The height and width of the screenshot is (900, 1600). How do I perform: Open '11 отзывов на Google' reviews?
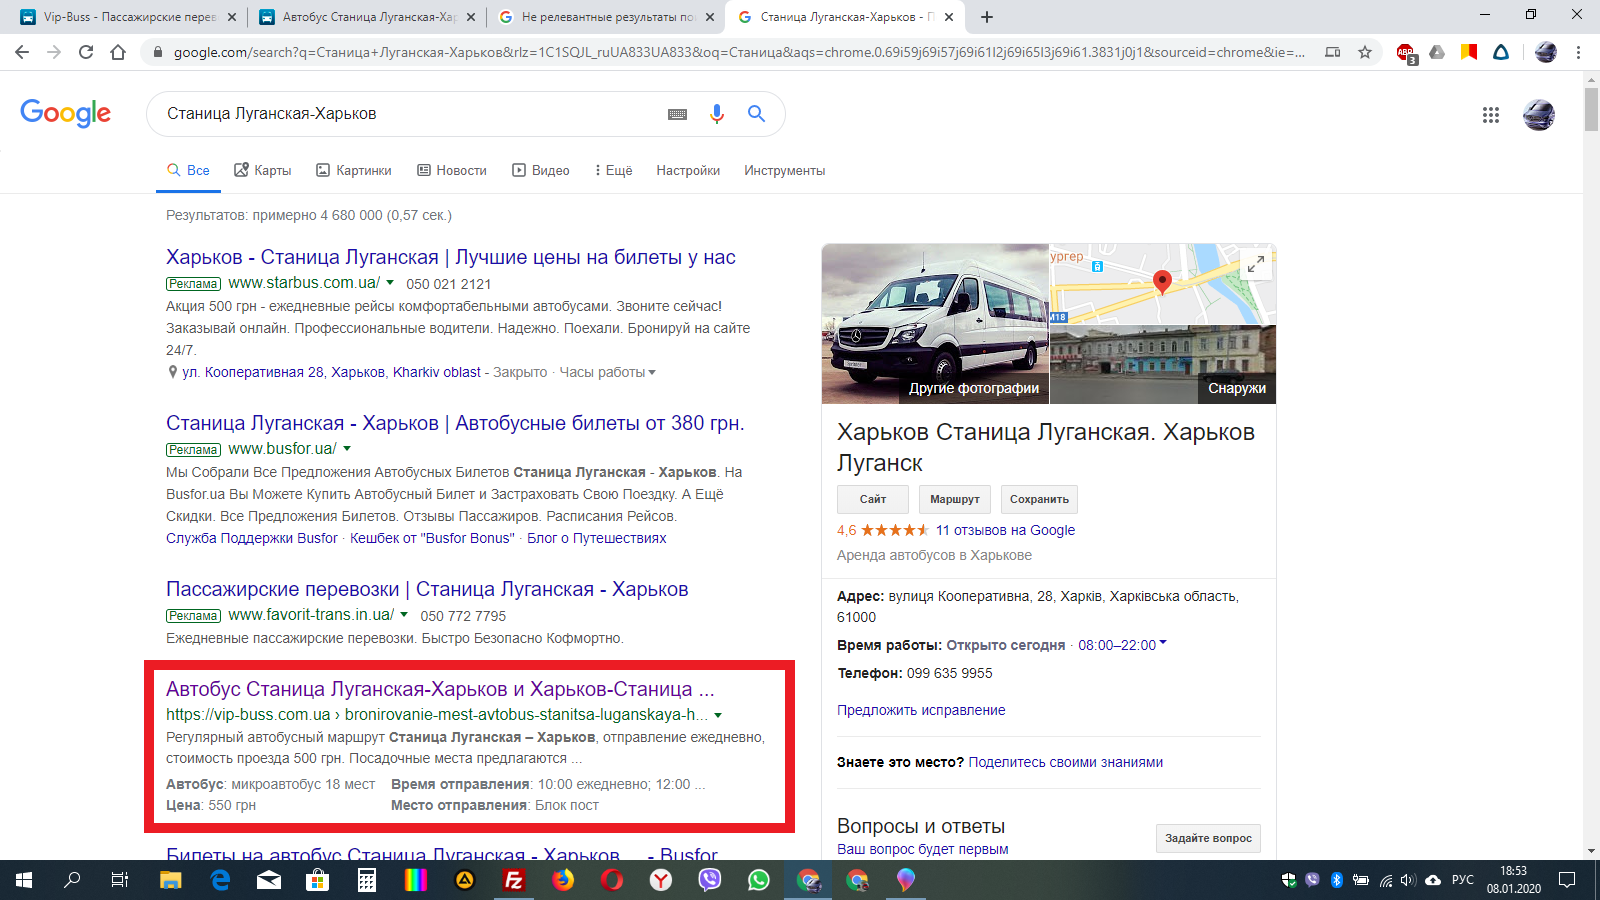point(1005,530)
